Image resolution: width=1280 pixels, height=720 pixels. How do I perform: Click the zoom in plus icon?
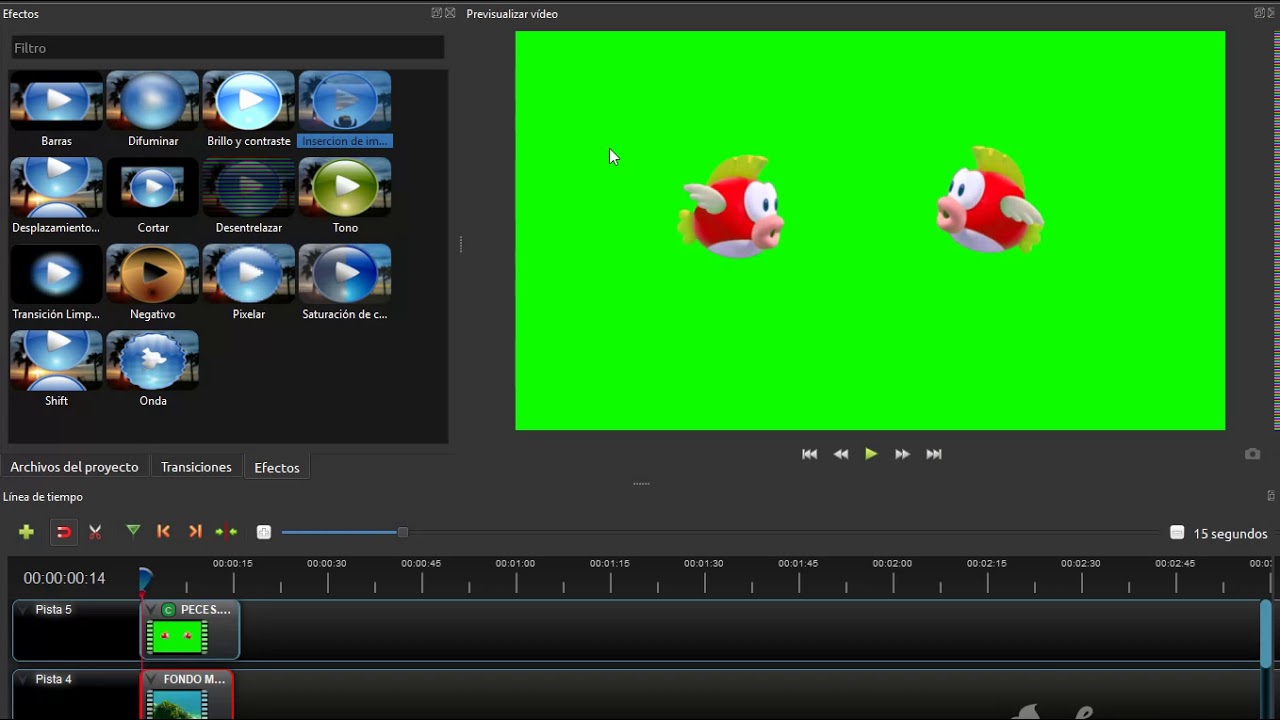click(x=264, y=532)
